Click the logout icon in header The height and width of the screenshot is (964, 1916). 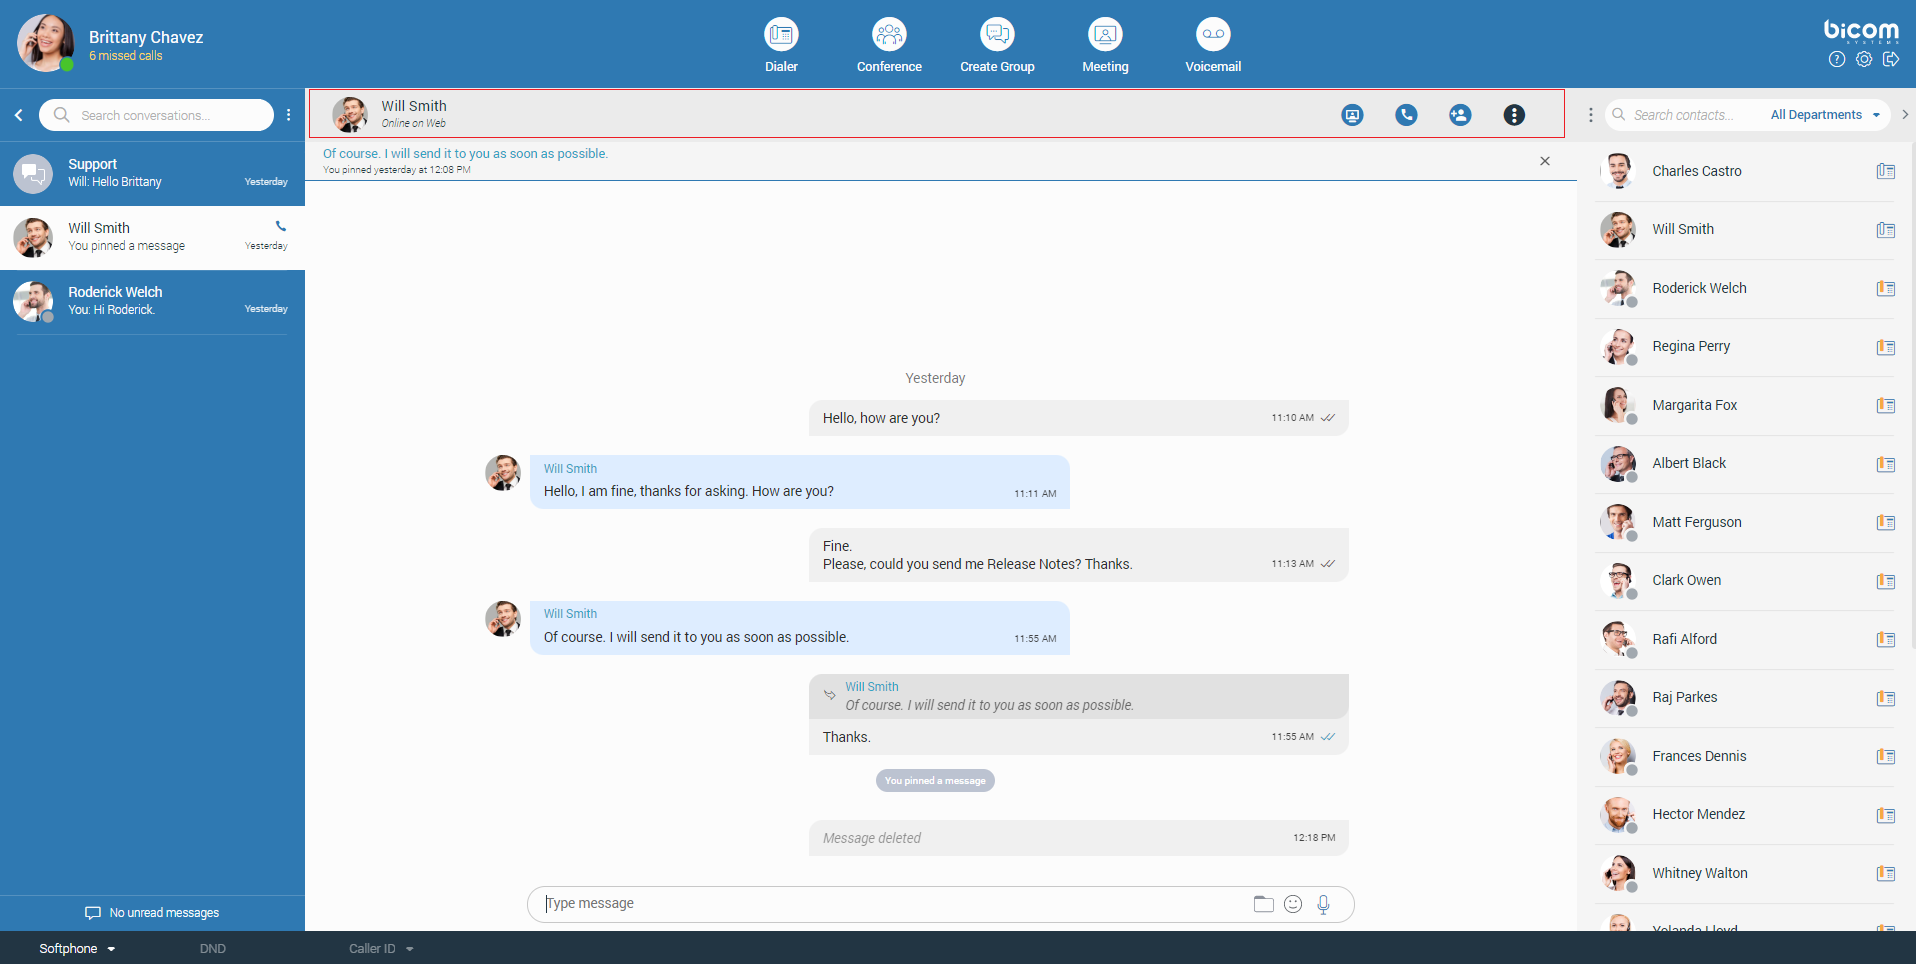(1891, 59)
